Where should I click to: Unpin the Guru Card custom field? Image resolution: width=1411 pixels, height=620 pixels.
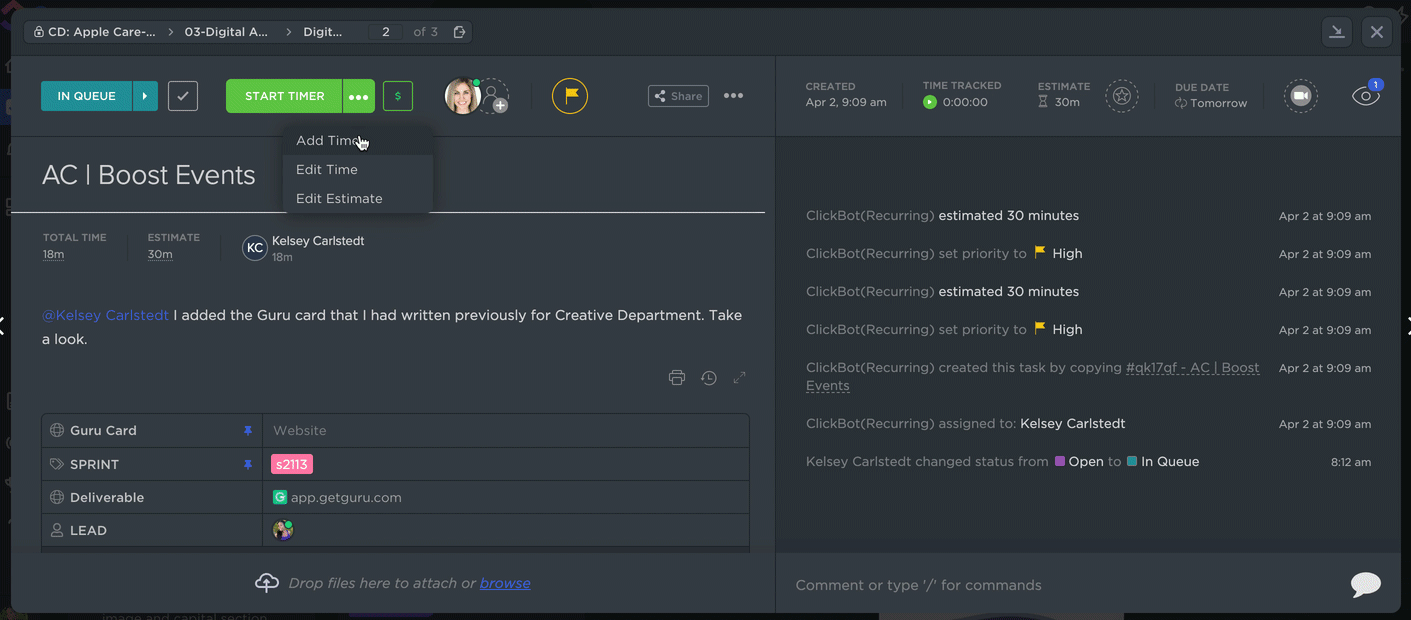point(248,431)
